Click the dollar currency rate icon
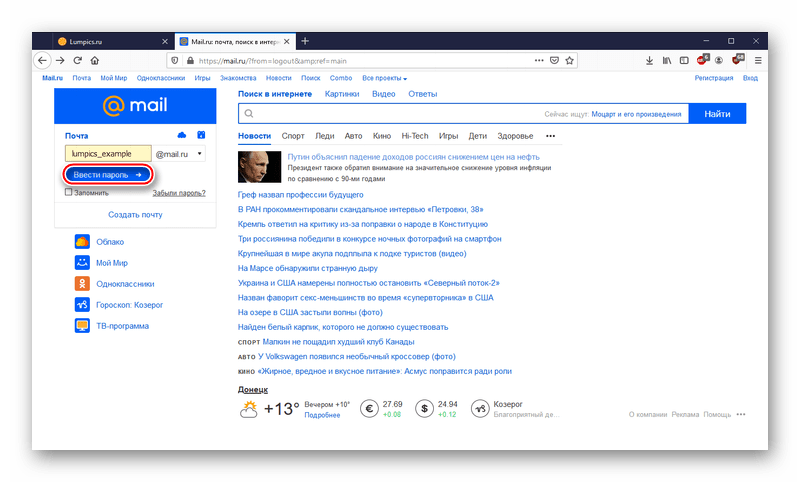This screenshot has width=800, height=482. click(424, 409)
